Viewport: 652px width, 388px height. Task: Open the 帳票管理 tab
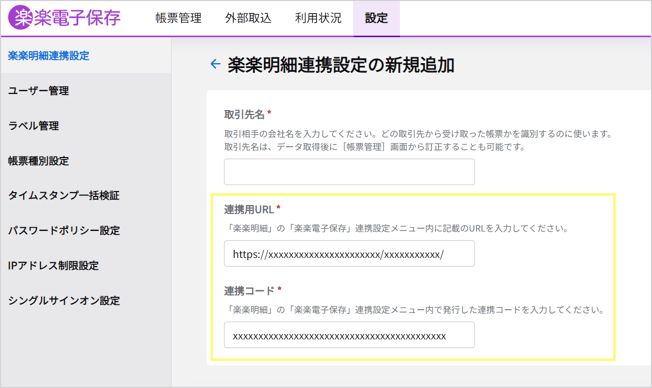click(178, 18)
